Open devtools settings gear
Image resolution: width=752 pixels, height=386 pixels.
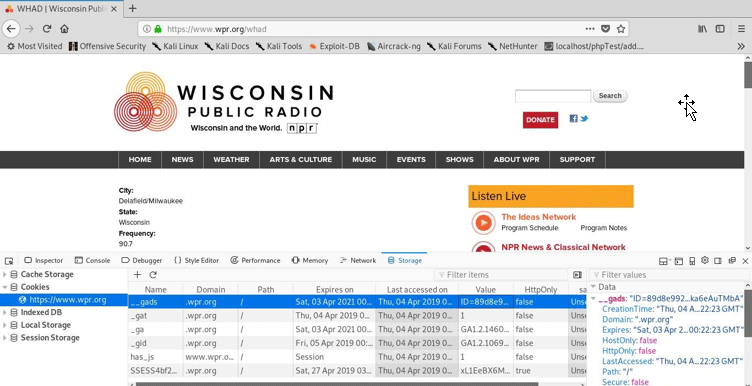pos(705,260)
